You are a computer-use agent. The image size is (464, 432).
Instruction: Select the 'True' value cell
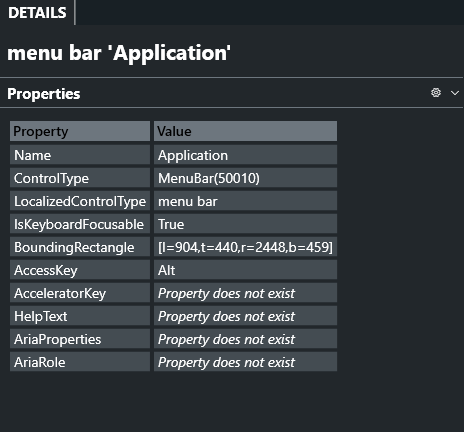click(245, 224)
